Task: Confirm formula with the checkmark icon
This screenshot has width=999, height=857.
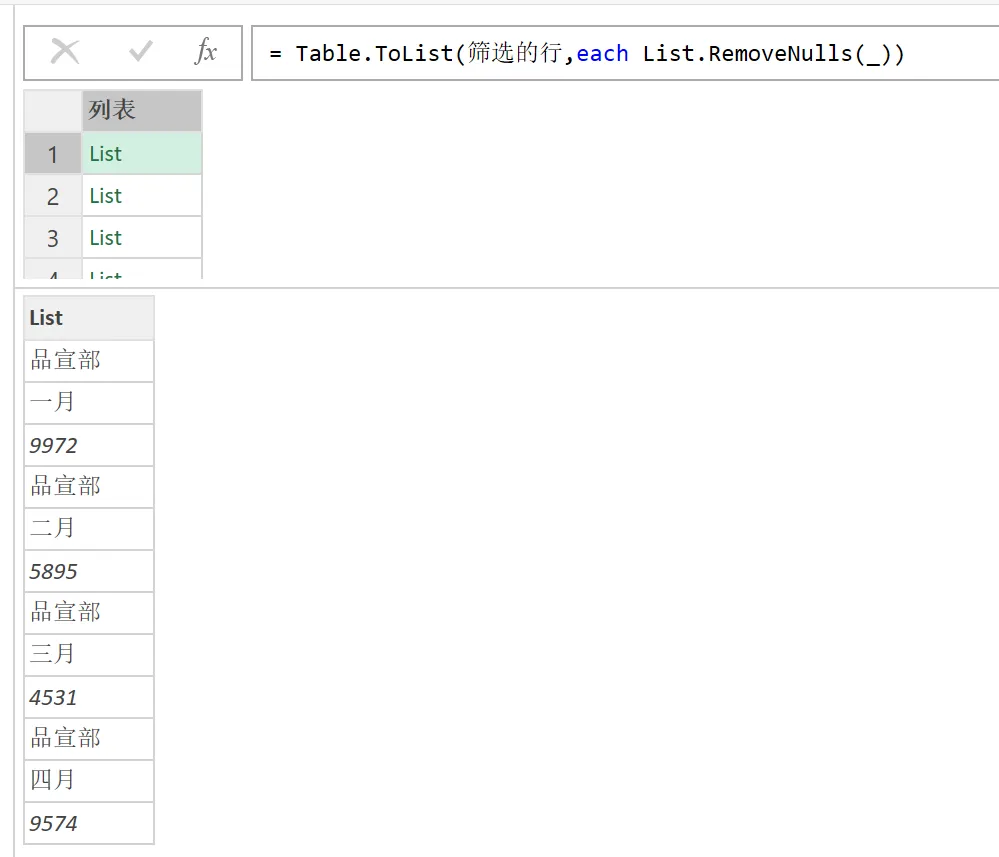Action: point(140,52)
